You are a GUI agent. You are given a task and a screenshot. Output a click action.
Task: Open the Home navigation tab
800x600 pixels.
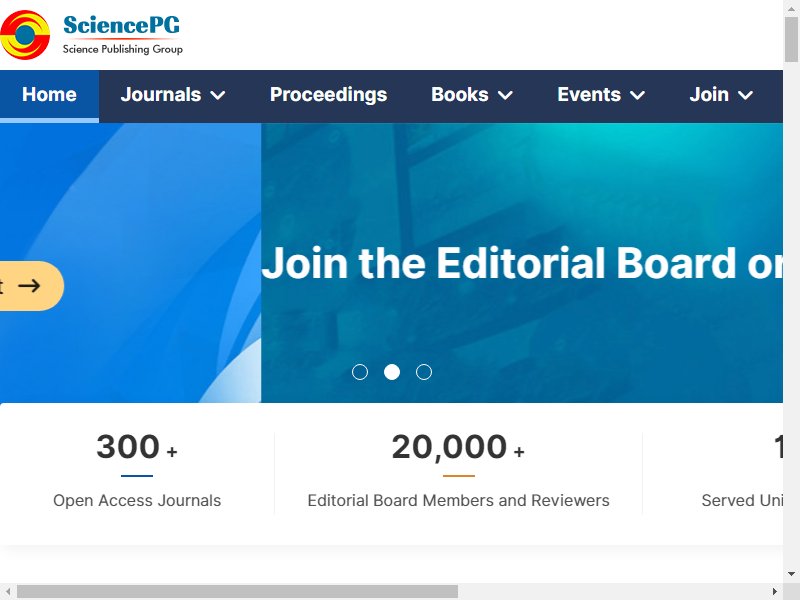point(49,96)
